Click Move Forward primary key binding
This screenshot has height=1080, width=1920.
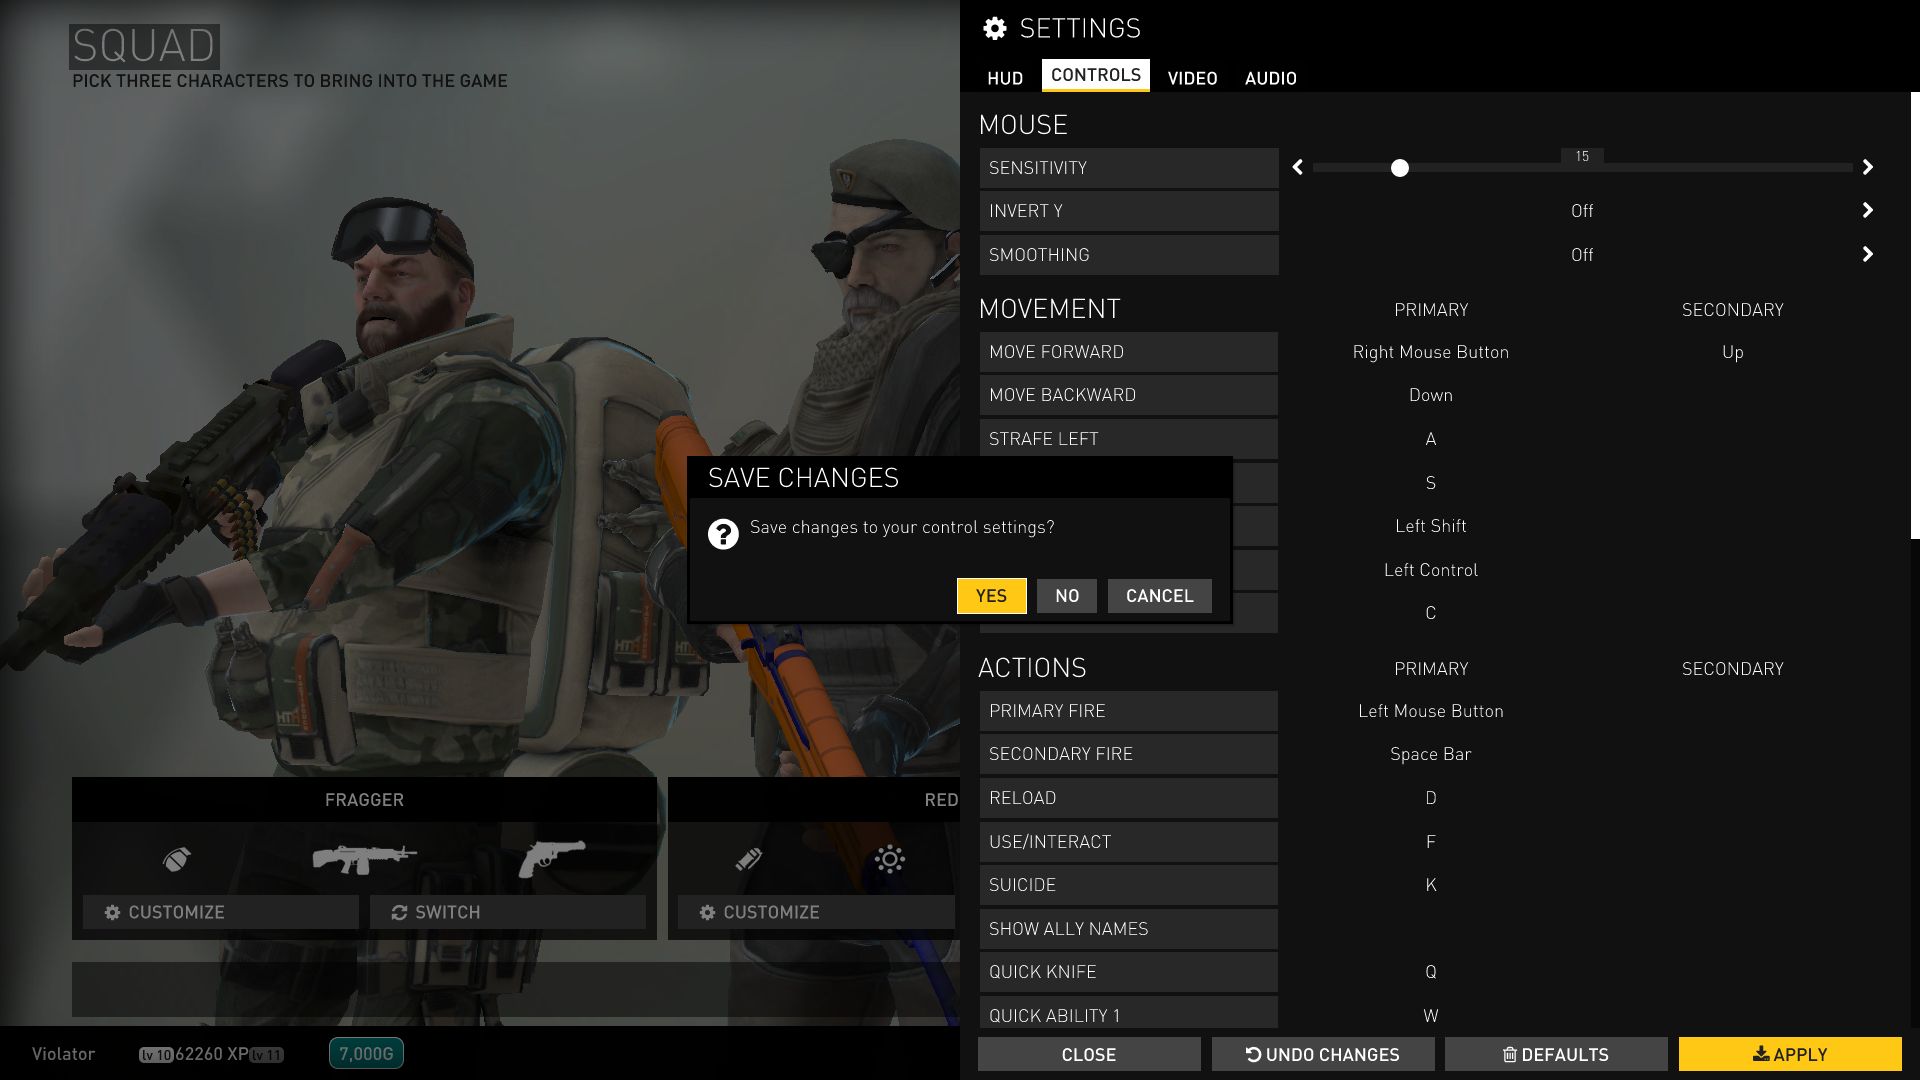tap(1430, 352)
